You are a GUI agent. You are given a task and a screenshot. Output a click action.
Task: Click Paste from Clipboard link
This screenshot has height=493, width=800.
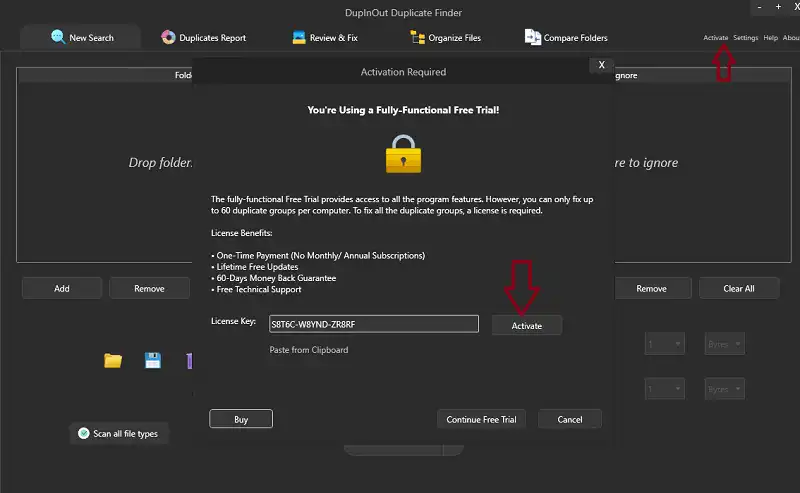[309, 350]
